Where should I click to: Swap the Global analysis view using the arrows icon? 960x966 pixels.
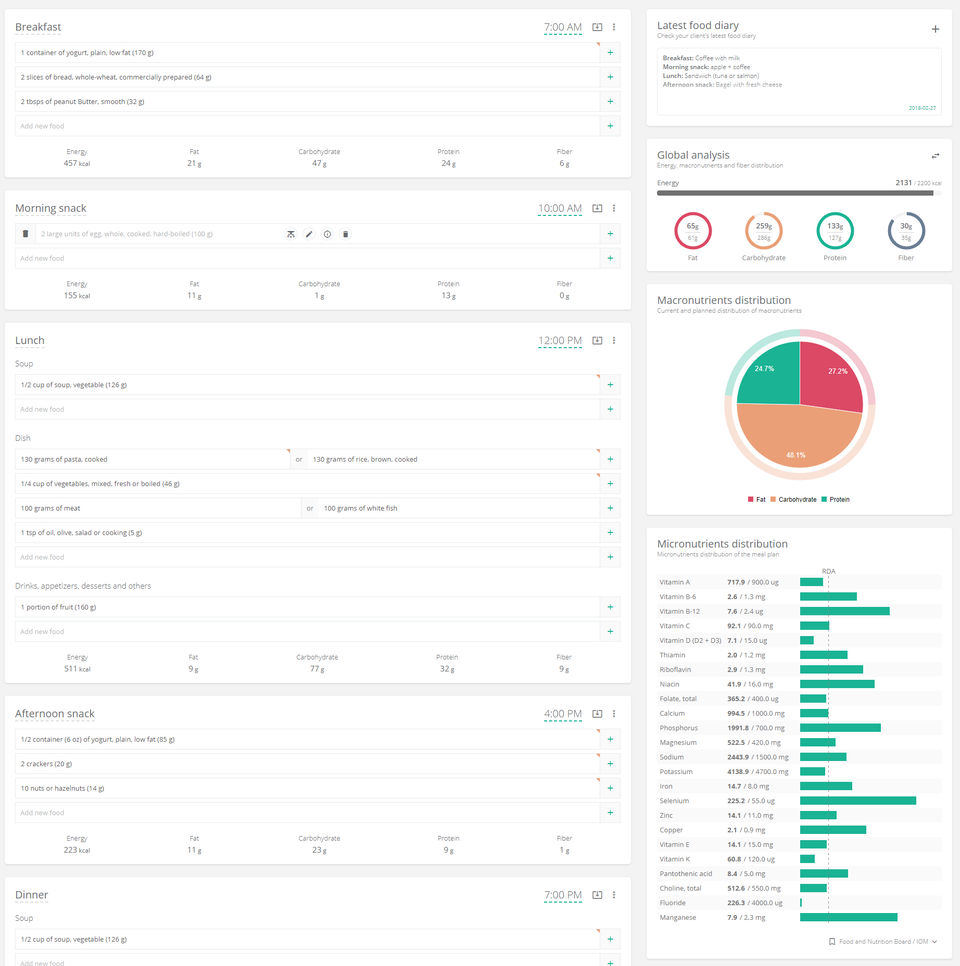935,156
